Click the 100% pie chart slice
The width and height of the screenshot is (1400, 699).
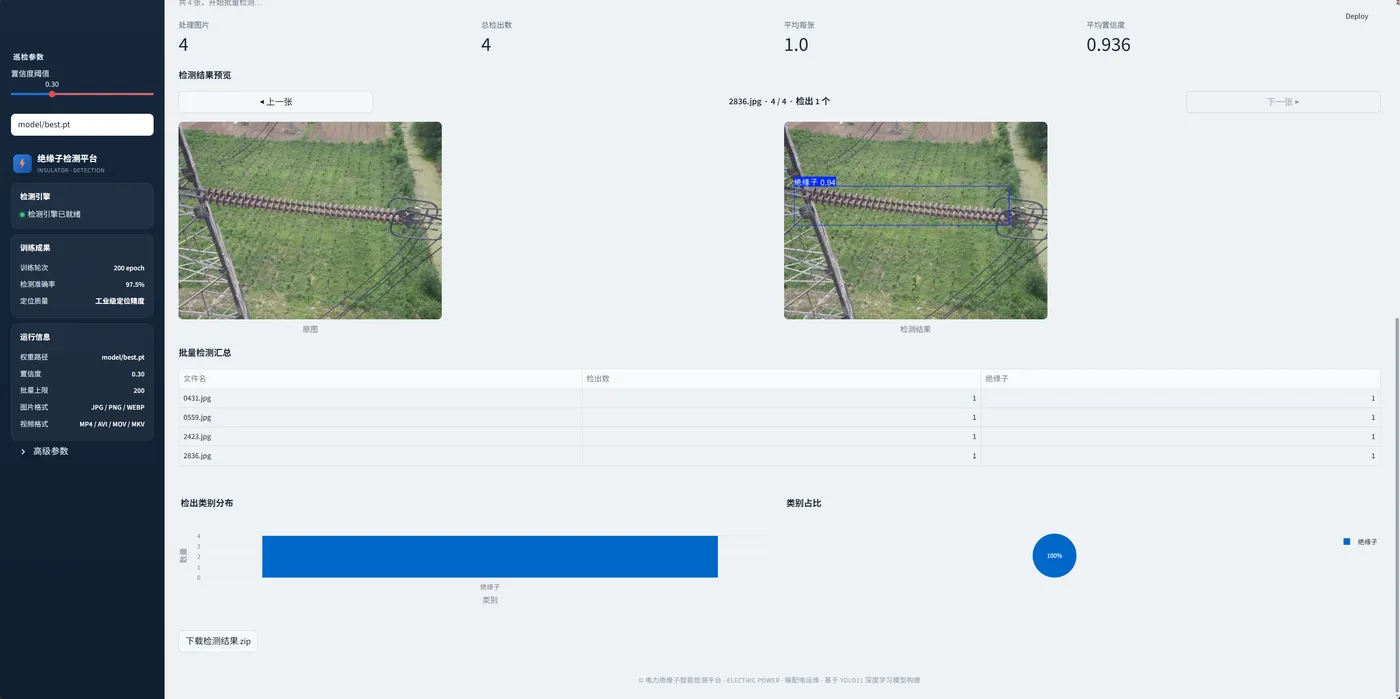(1054, 556)
